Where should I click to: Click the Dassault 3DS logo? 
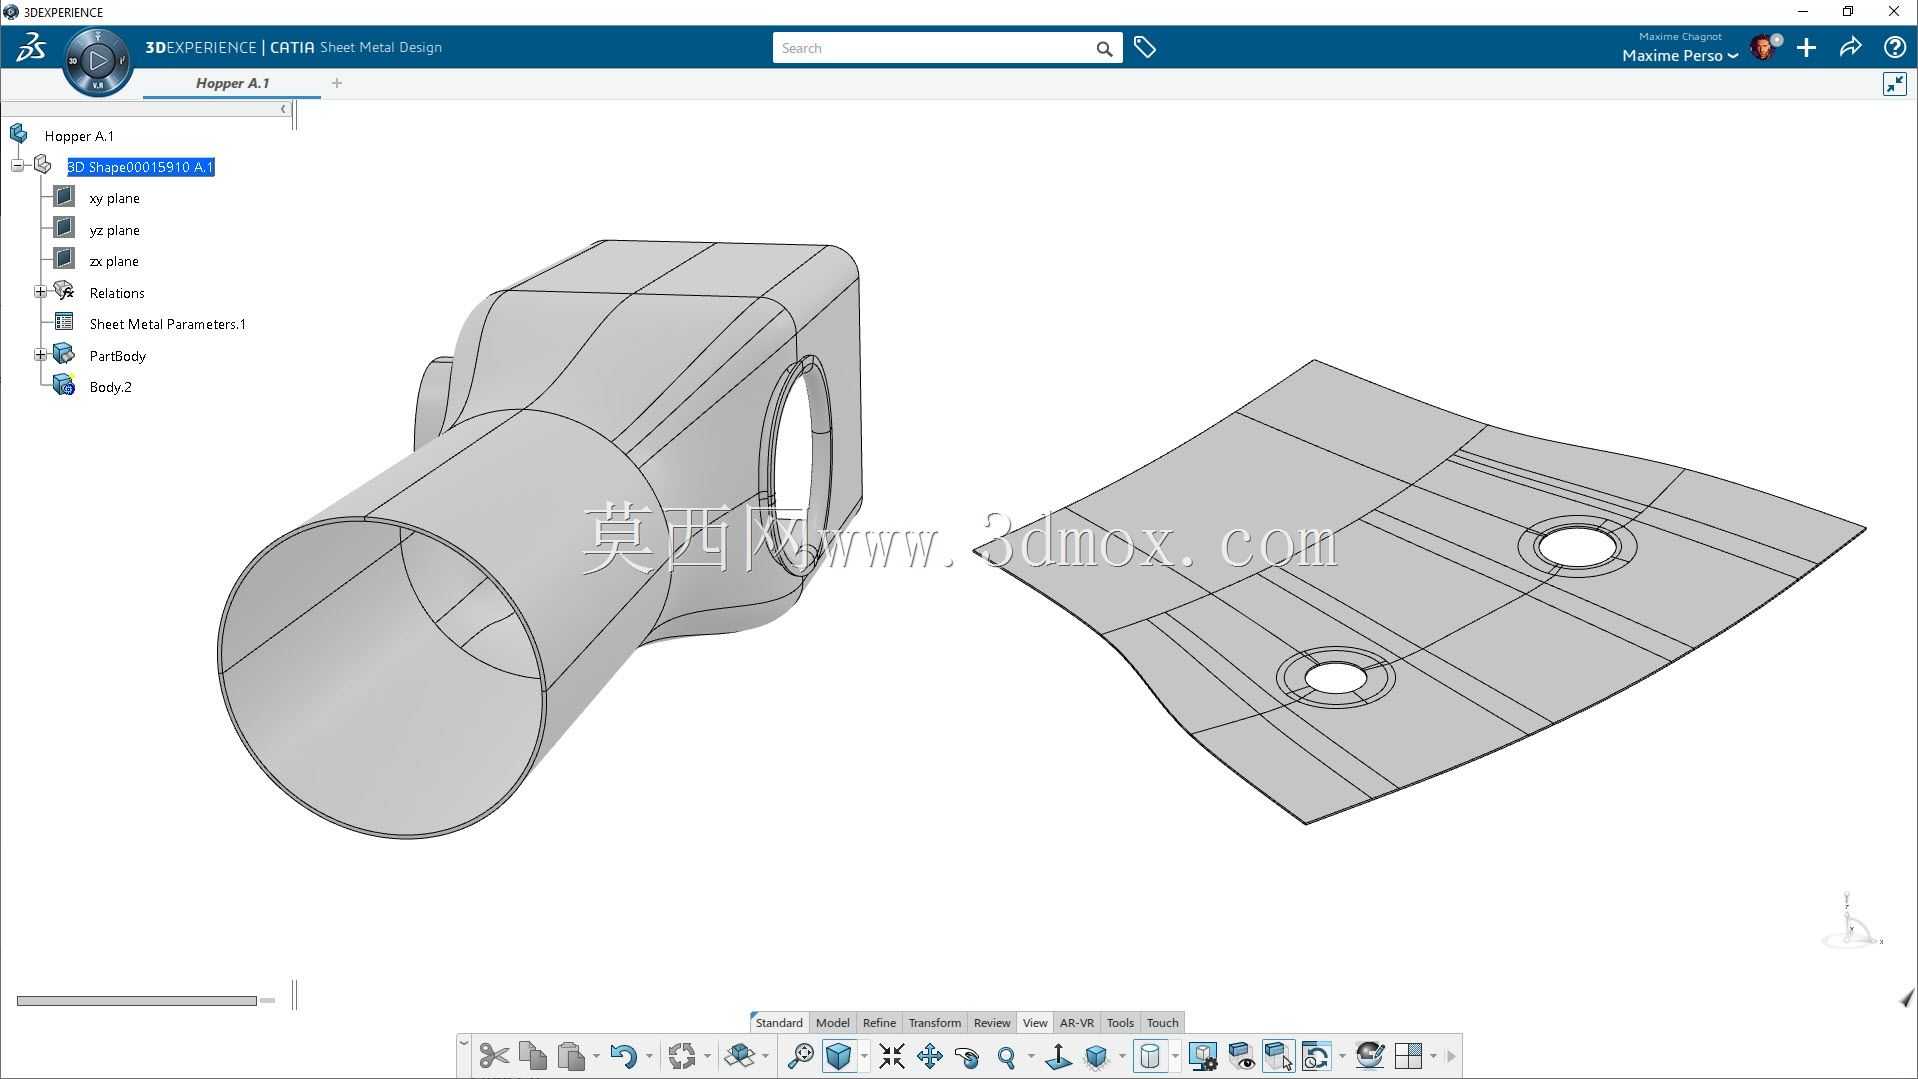(31, 47)
